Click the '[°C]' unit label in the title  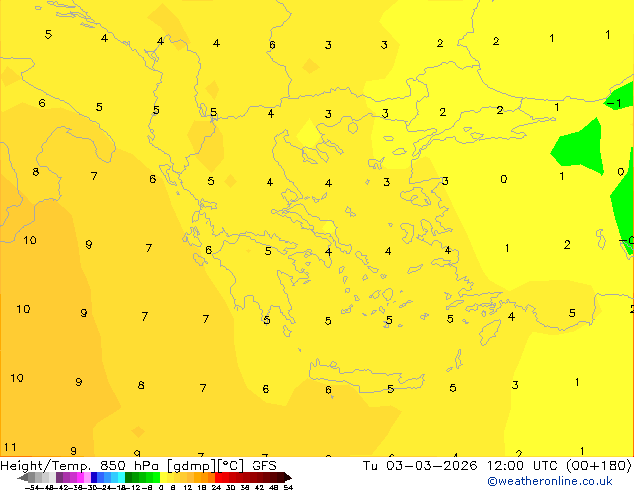[x=231, y=466]
